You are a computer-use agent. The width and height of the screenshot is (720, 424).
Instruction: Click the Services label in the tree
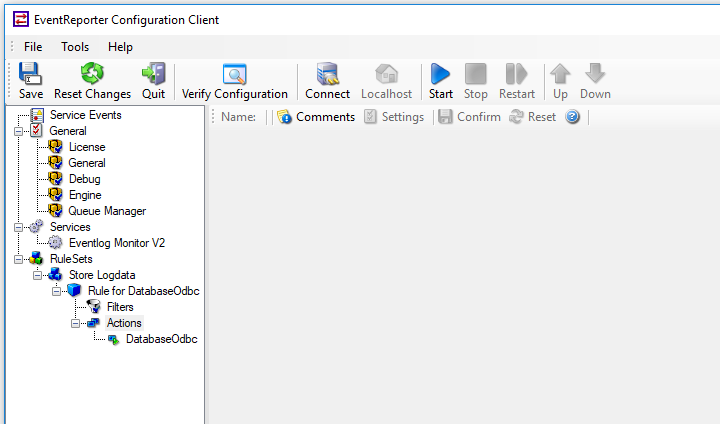tap(70, 227)
